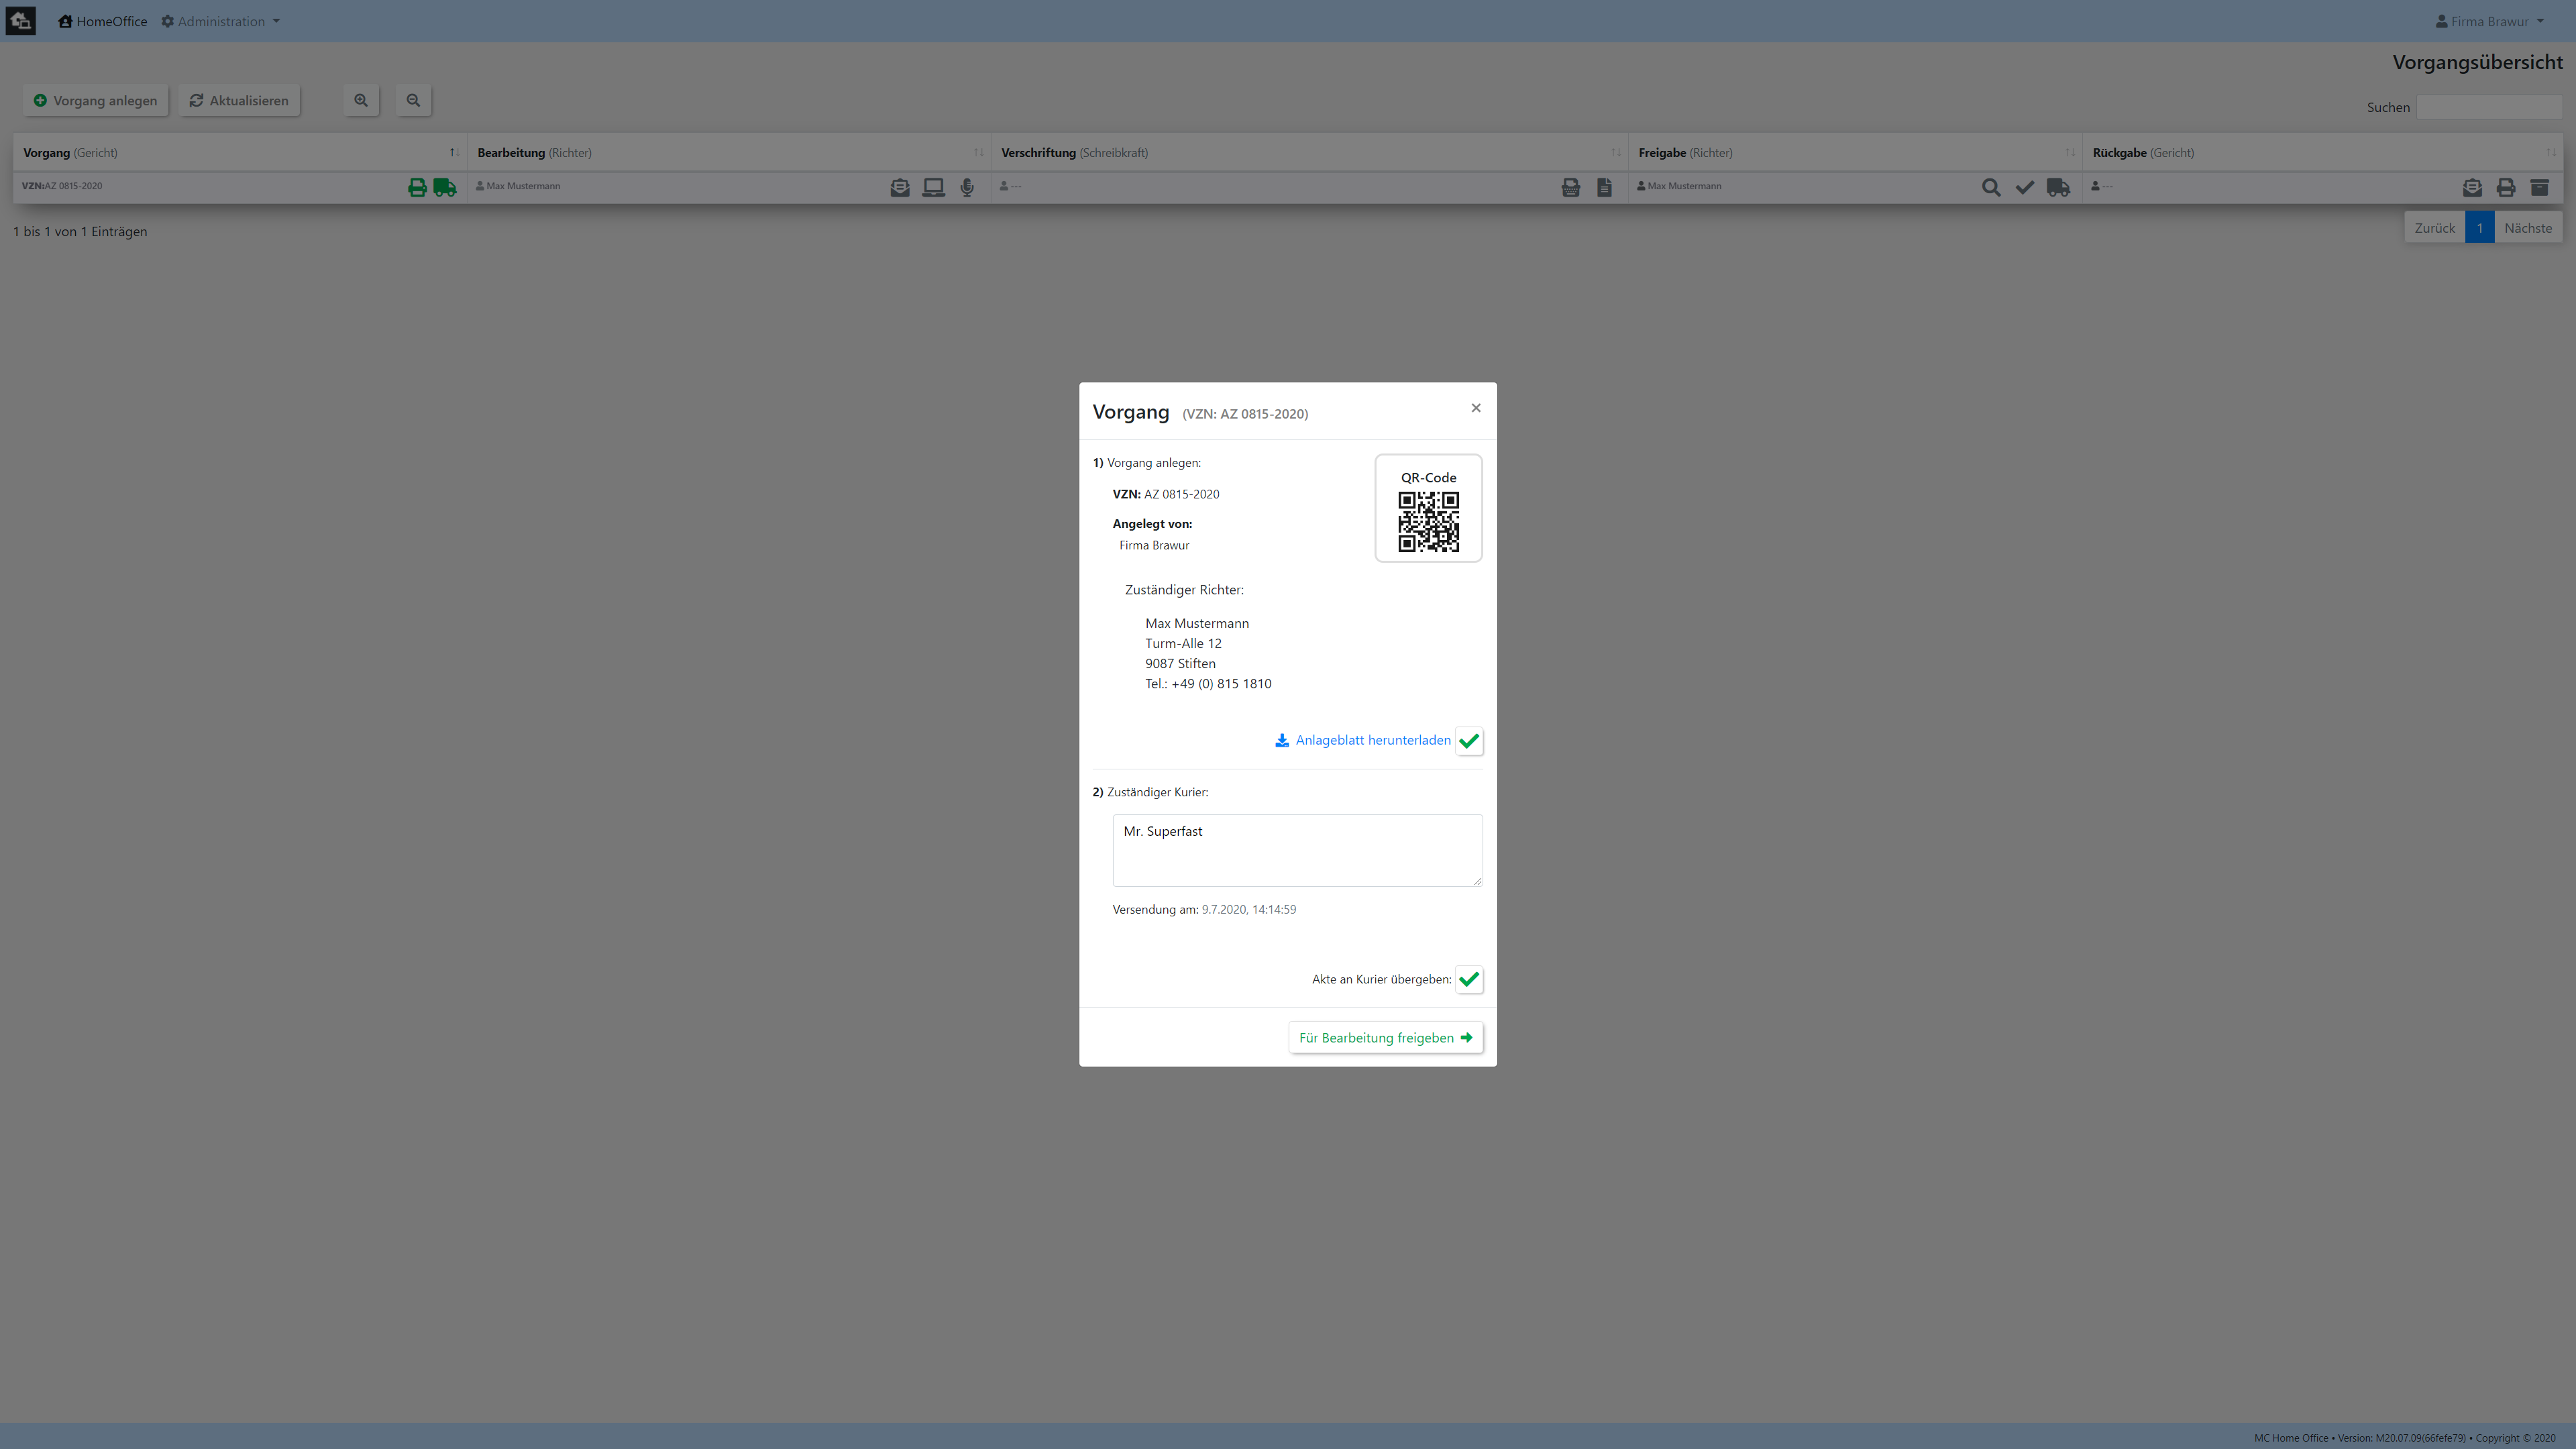Click into the Suchen search field

(x=2489, y=107)
